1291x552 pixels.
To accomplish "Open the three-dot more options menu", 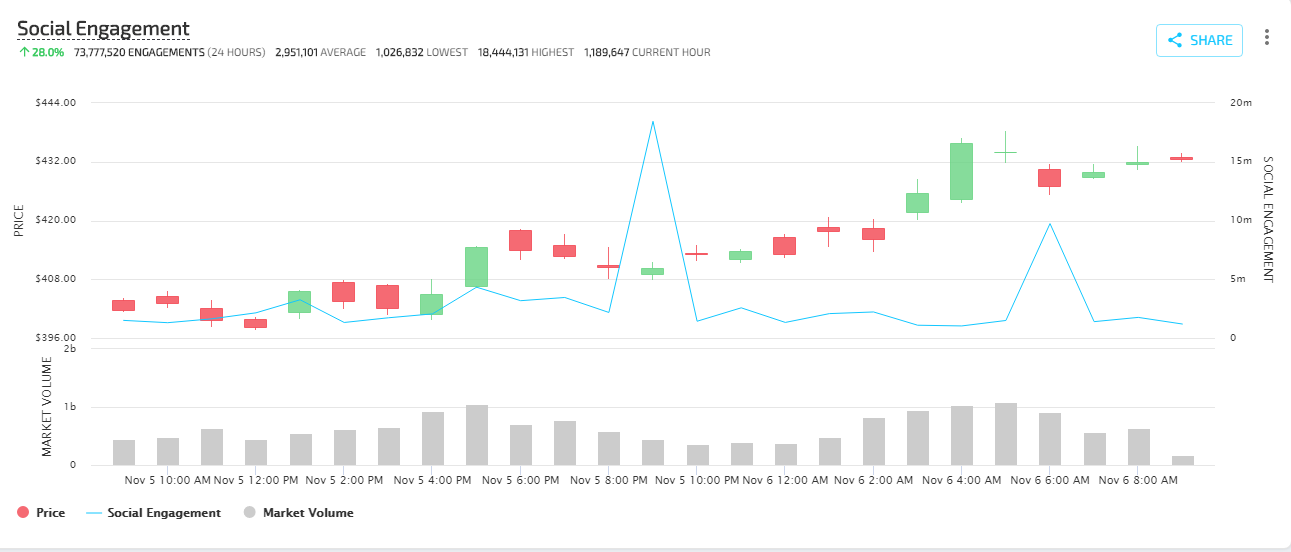I will click(1267, 38).
